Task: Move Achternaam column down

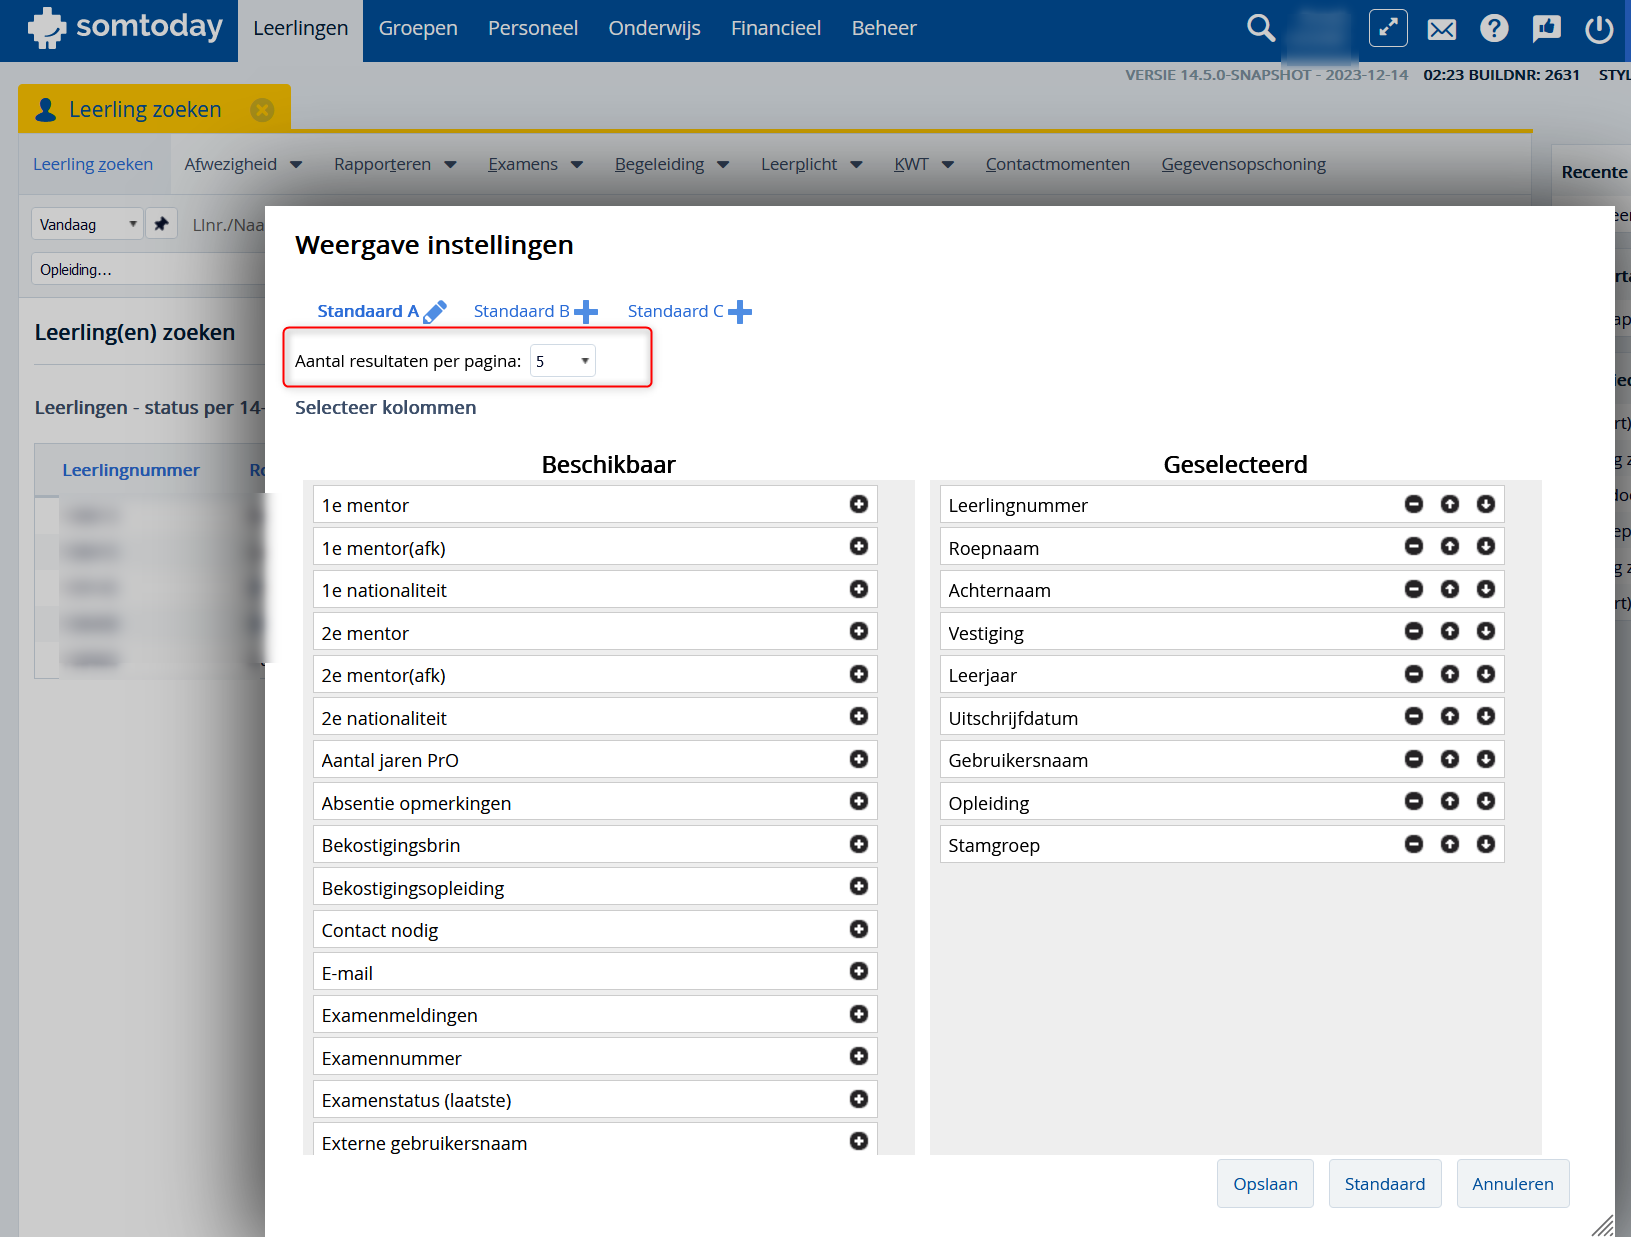Action: click(1486, 589)
